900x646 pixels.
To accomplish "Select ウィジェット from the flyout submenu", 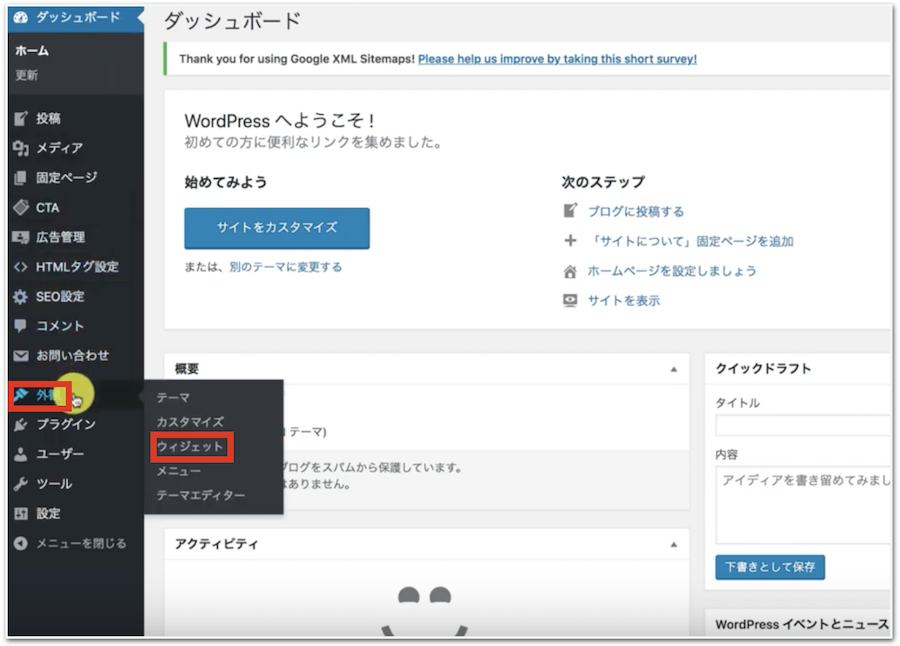I will pyautogui.click(x=191, y=446).
